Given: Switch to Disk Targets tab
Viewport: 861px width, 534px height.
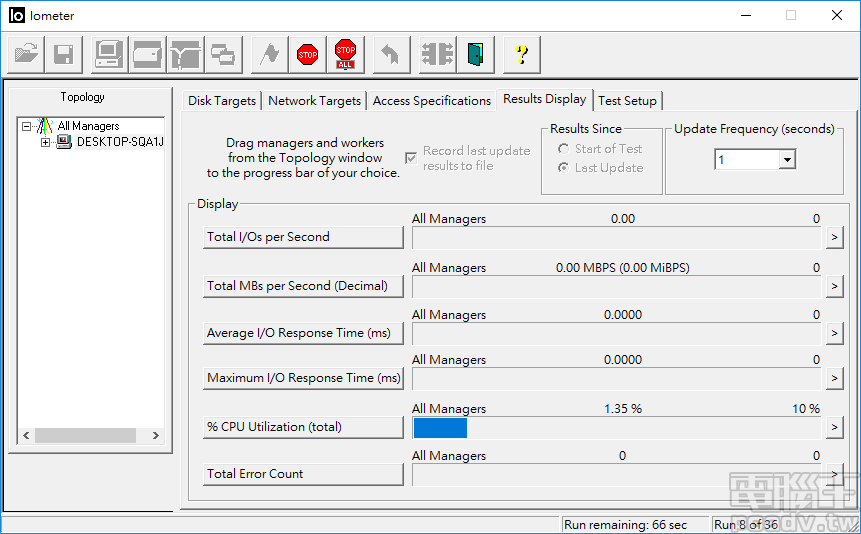Looking at the screenshot, I should tap(222, 101).
